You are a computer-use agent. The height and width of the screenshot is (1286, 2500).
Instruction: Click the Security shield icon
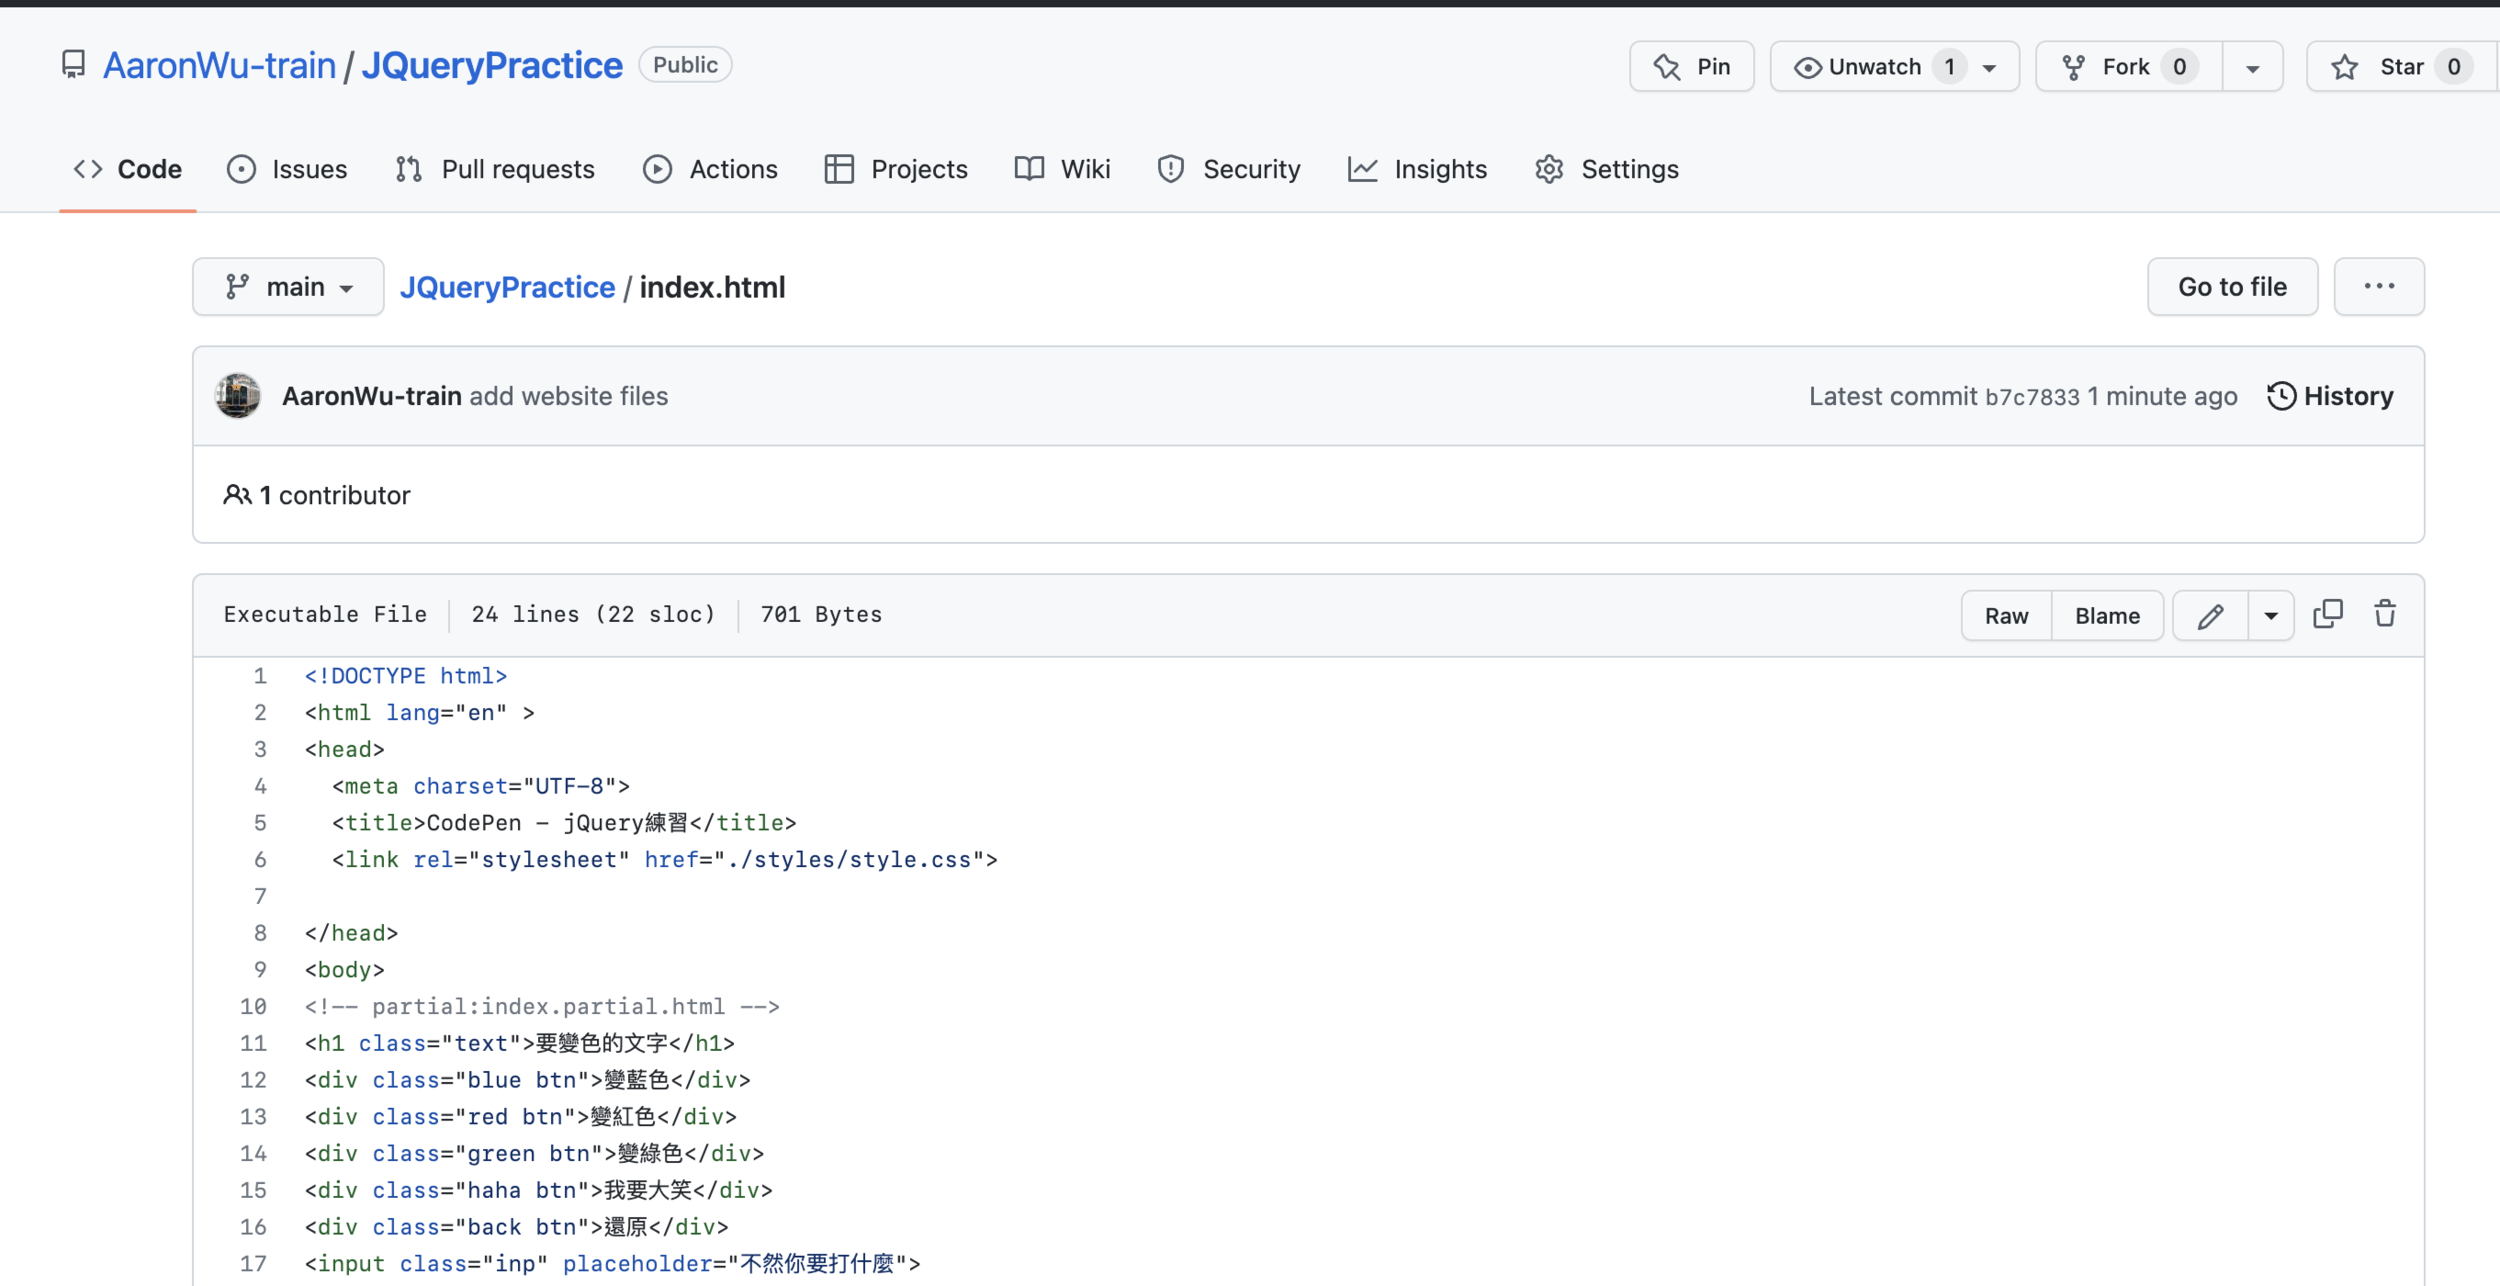tap(1171, 169)
